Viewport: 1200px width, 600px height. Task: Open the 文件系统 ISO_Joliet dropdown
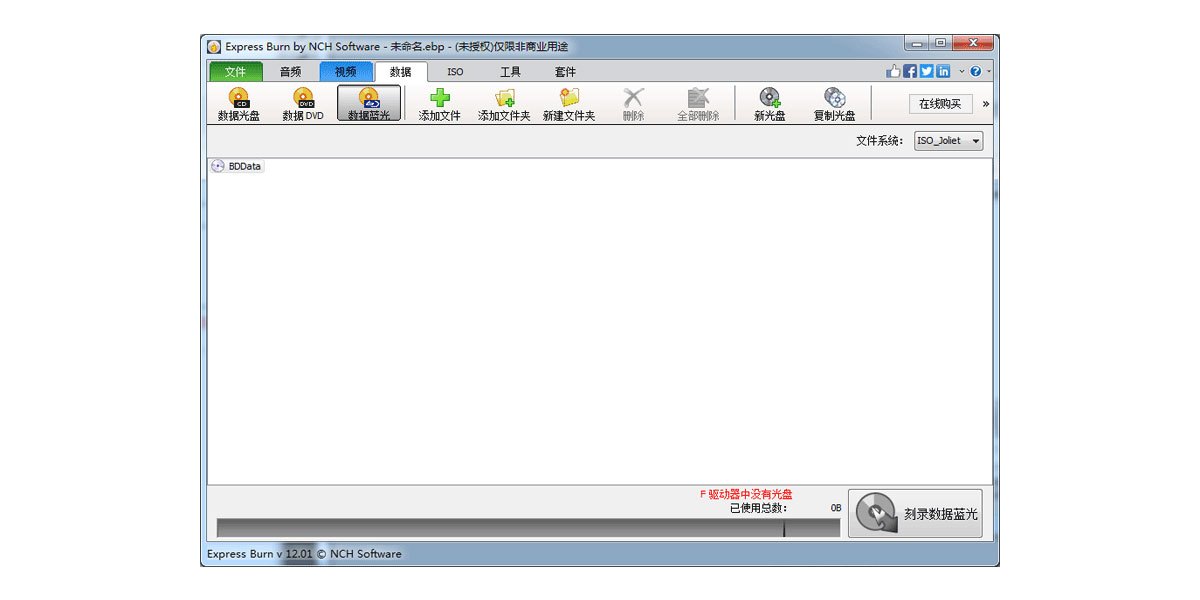947,140
